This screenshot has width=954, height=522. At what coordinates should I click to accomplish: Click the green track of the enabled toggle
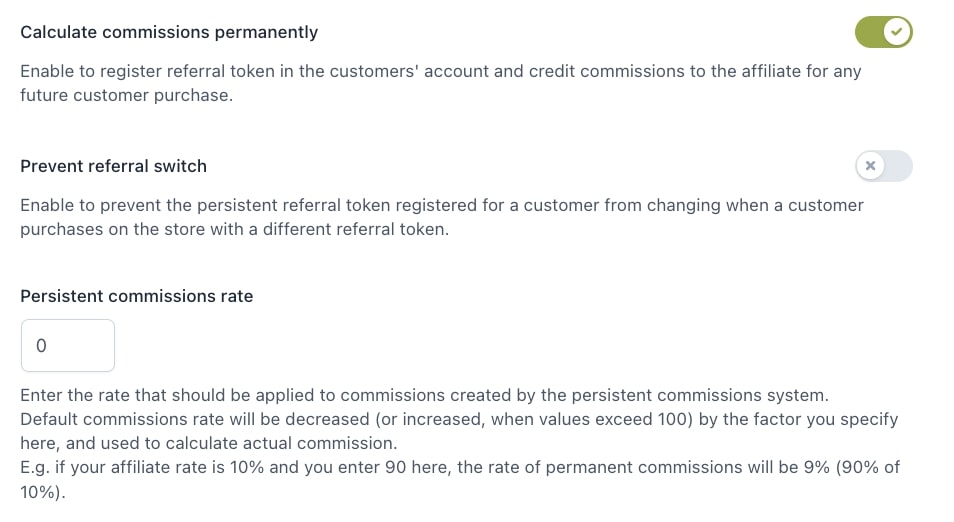click(x=869, y=32)
